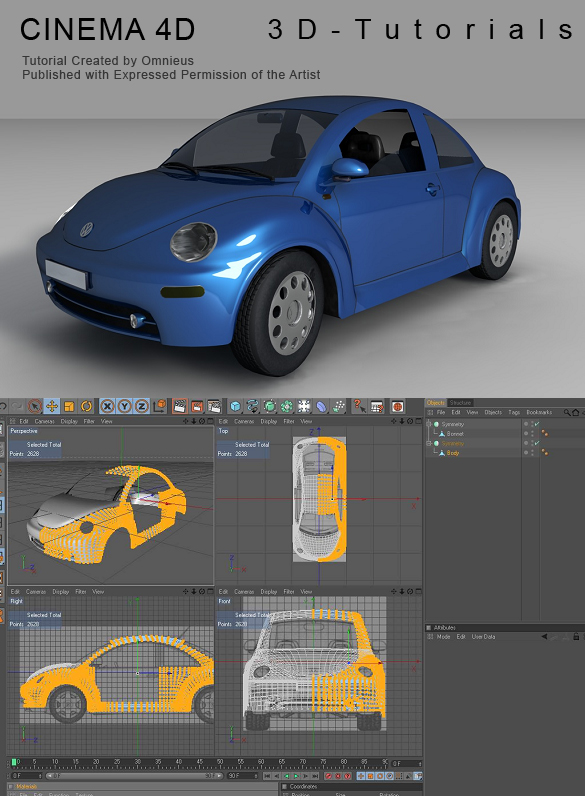Click the Phong tag on Body
Screen dimensions: 585x796
pyautogui.click(x=545, y=452)
